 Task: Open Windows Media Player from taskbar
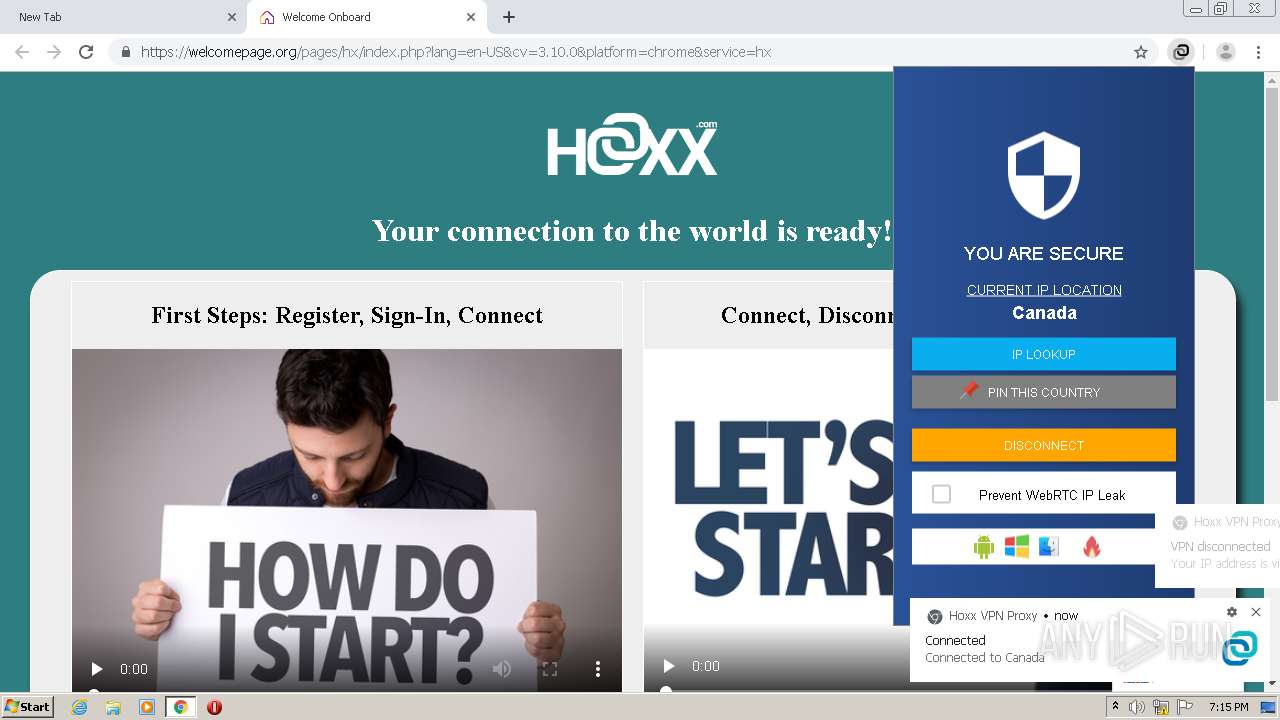pos(147,707)
